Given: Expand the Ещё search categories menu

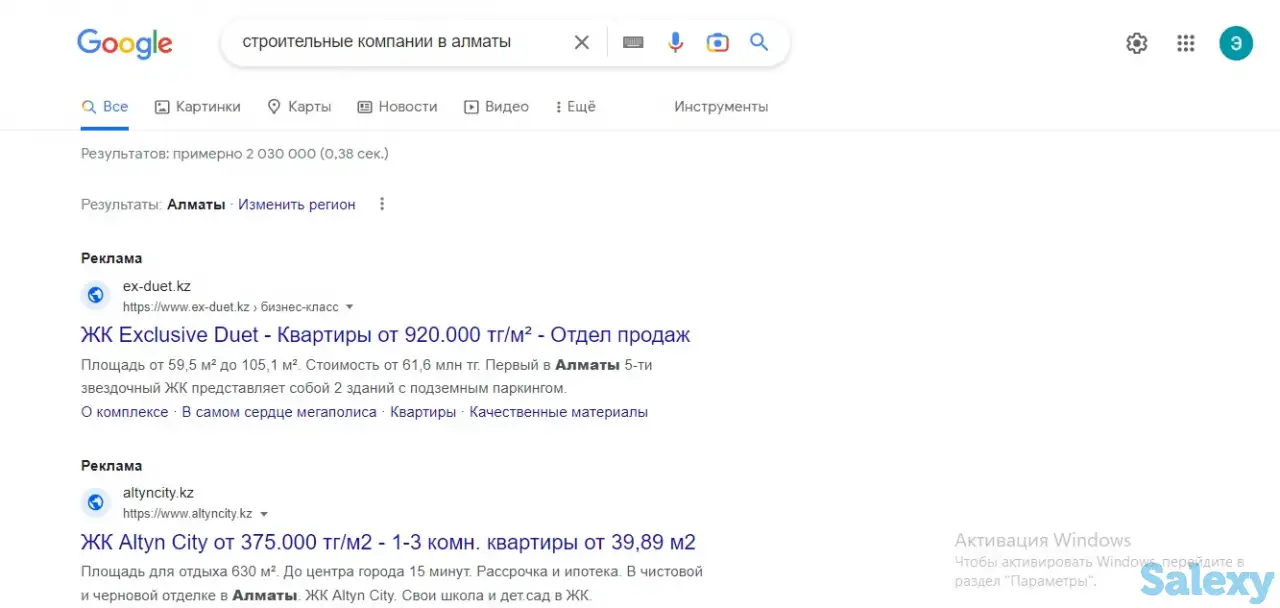Looking at the screenshot, I should tap(575, 106).
